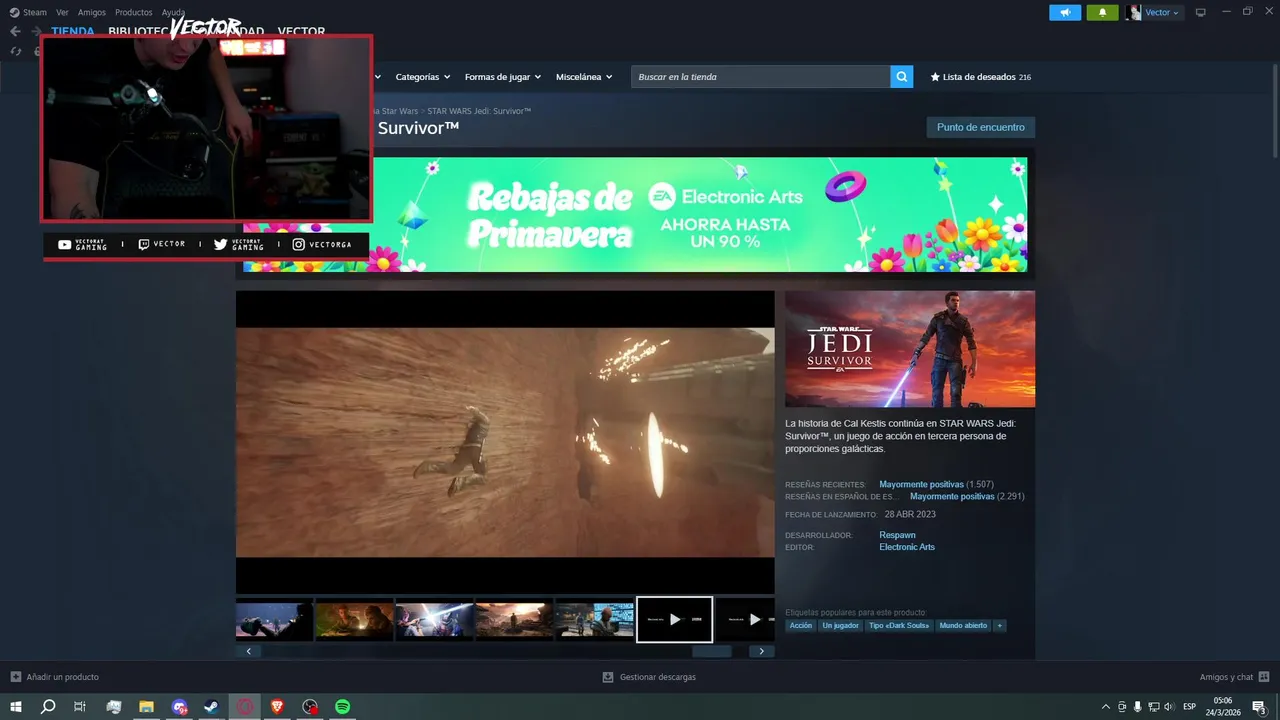The height and width of the screenshot is (720, 1280).
Task: Add a tag with the plus button
Action: click(999, 626)
